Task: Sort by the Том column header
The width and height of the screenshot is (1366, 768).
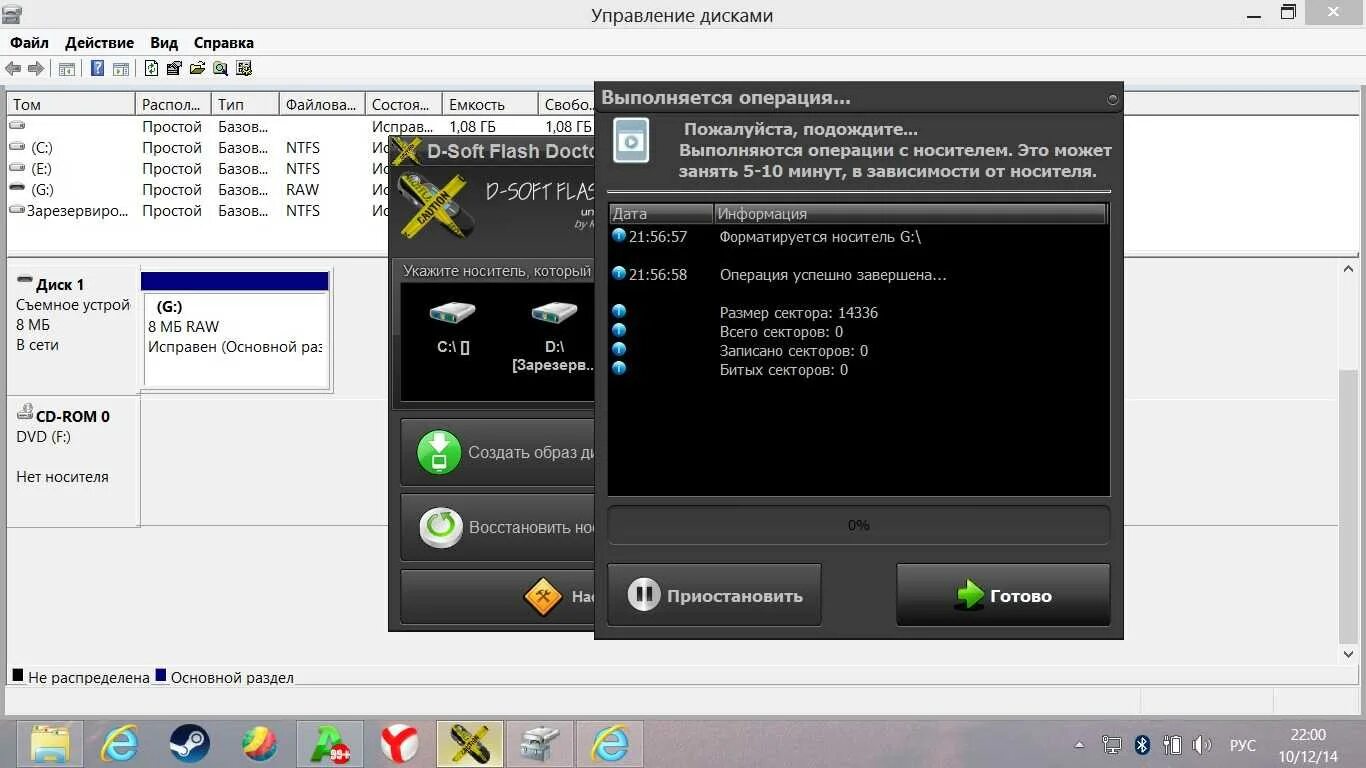Action: (71, 104)
